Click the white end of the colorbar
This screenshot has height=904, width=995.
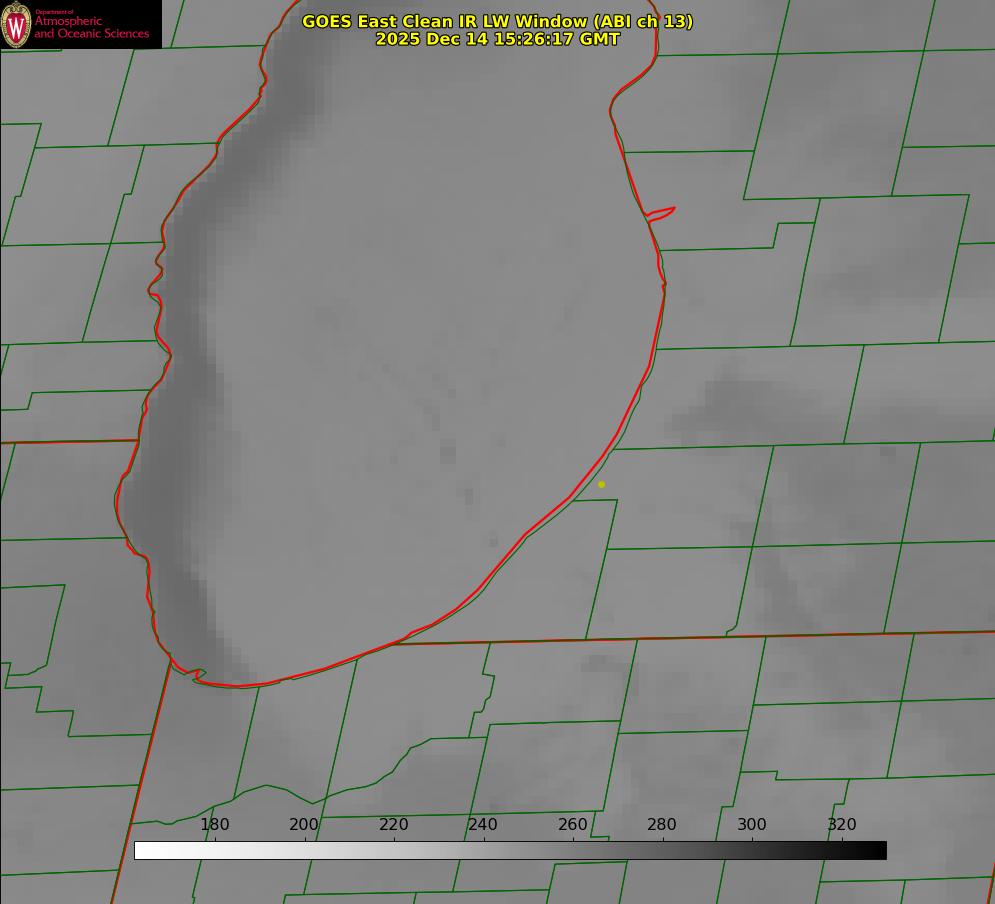click(142, 850)
